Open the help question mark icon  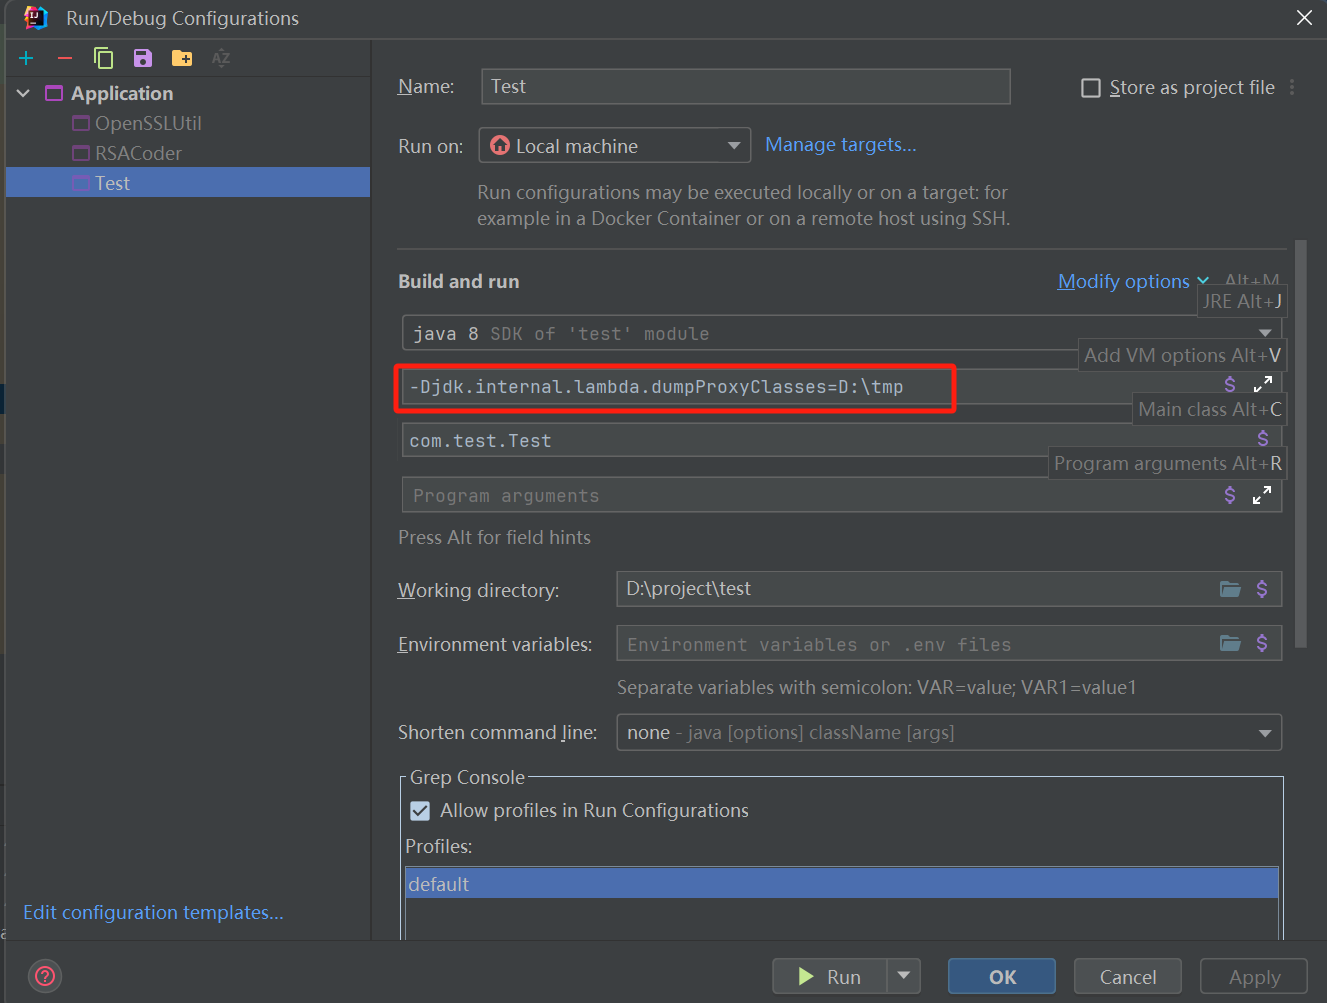point(46,976)
